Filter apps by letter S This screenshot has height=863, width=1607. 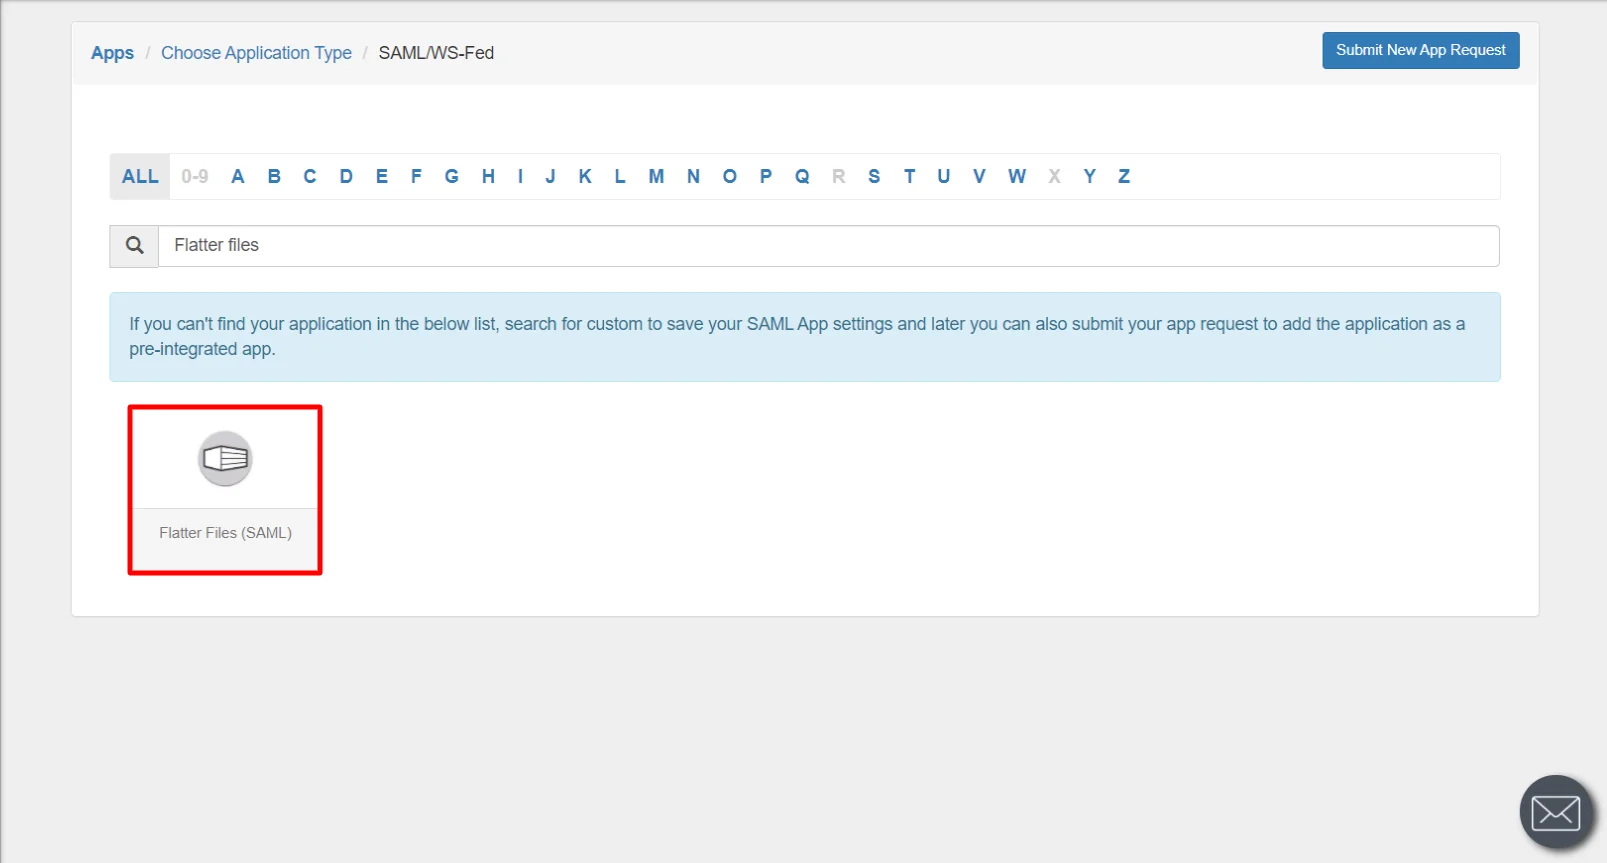pyautogui.click(x=874, y=176)
